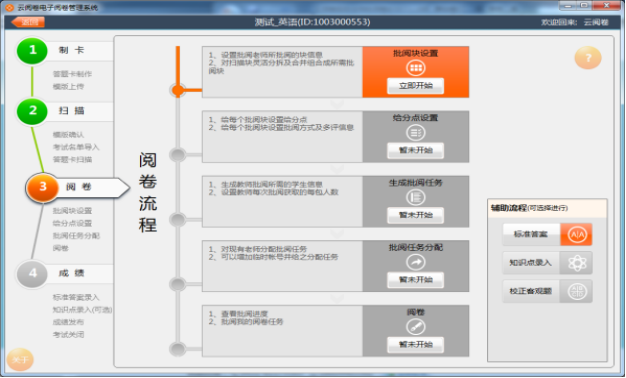Image resolution: width=626 pixels, height=378 pixels.
Task: Click the orange 返回 back button
Action: click(28, 22)
